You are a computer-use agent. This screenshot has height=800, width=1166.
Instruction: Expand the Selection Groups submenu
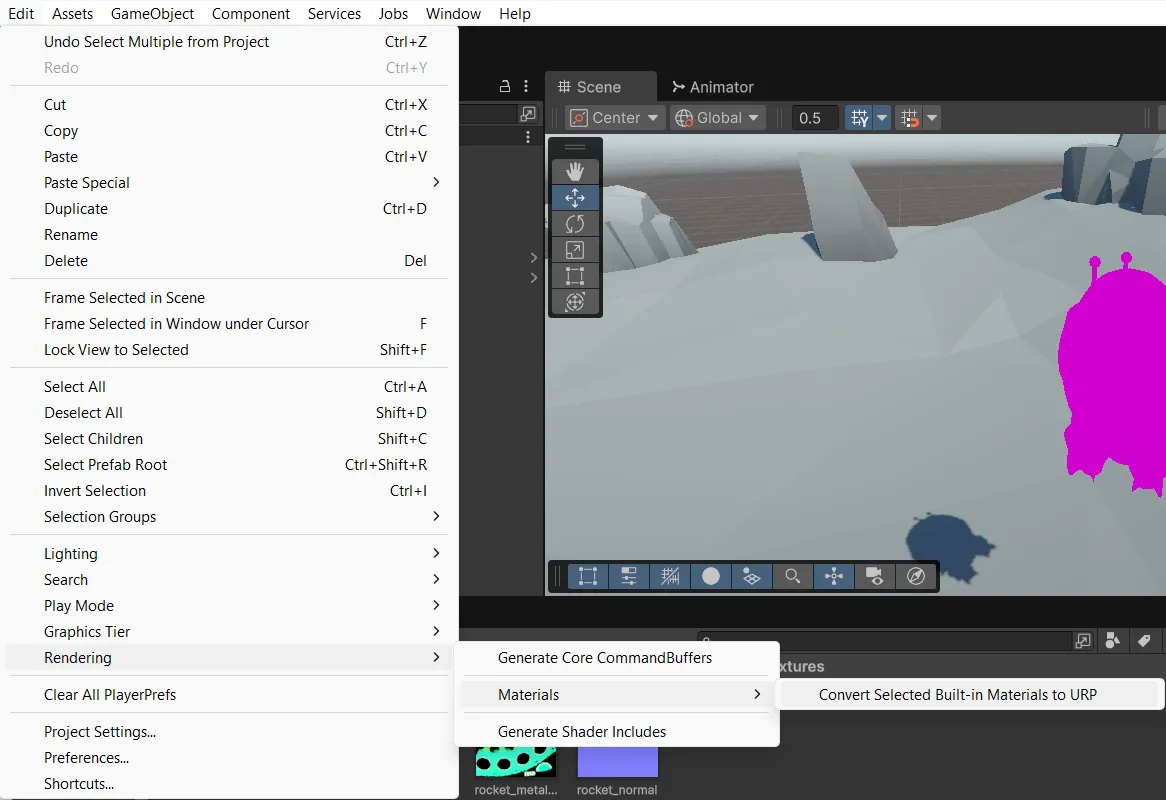(x=229, y=517)
